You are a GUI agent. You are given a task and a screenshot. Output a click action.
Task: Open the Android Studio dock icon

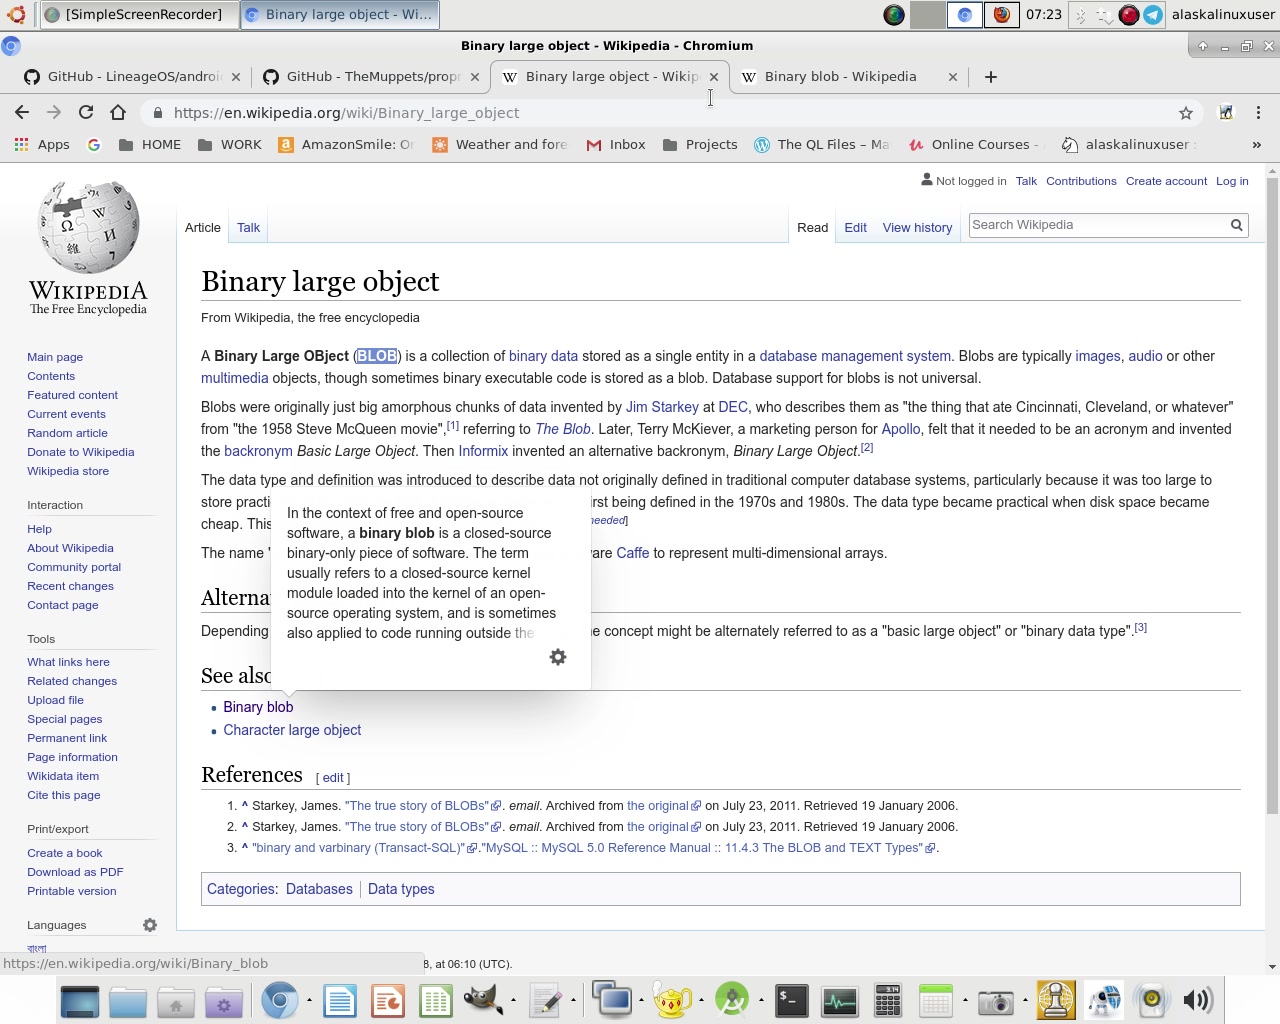pyautogui.click(x=732, y=1000)
